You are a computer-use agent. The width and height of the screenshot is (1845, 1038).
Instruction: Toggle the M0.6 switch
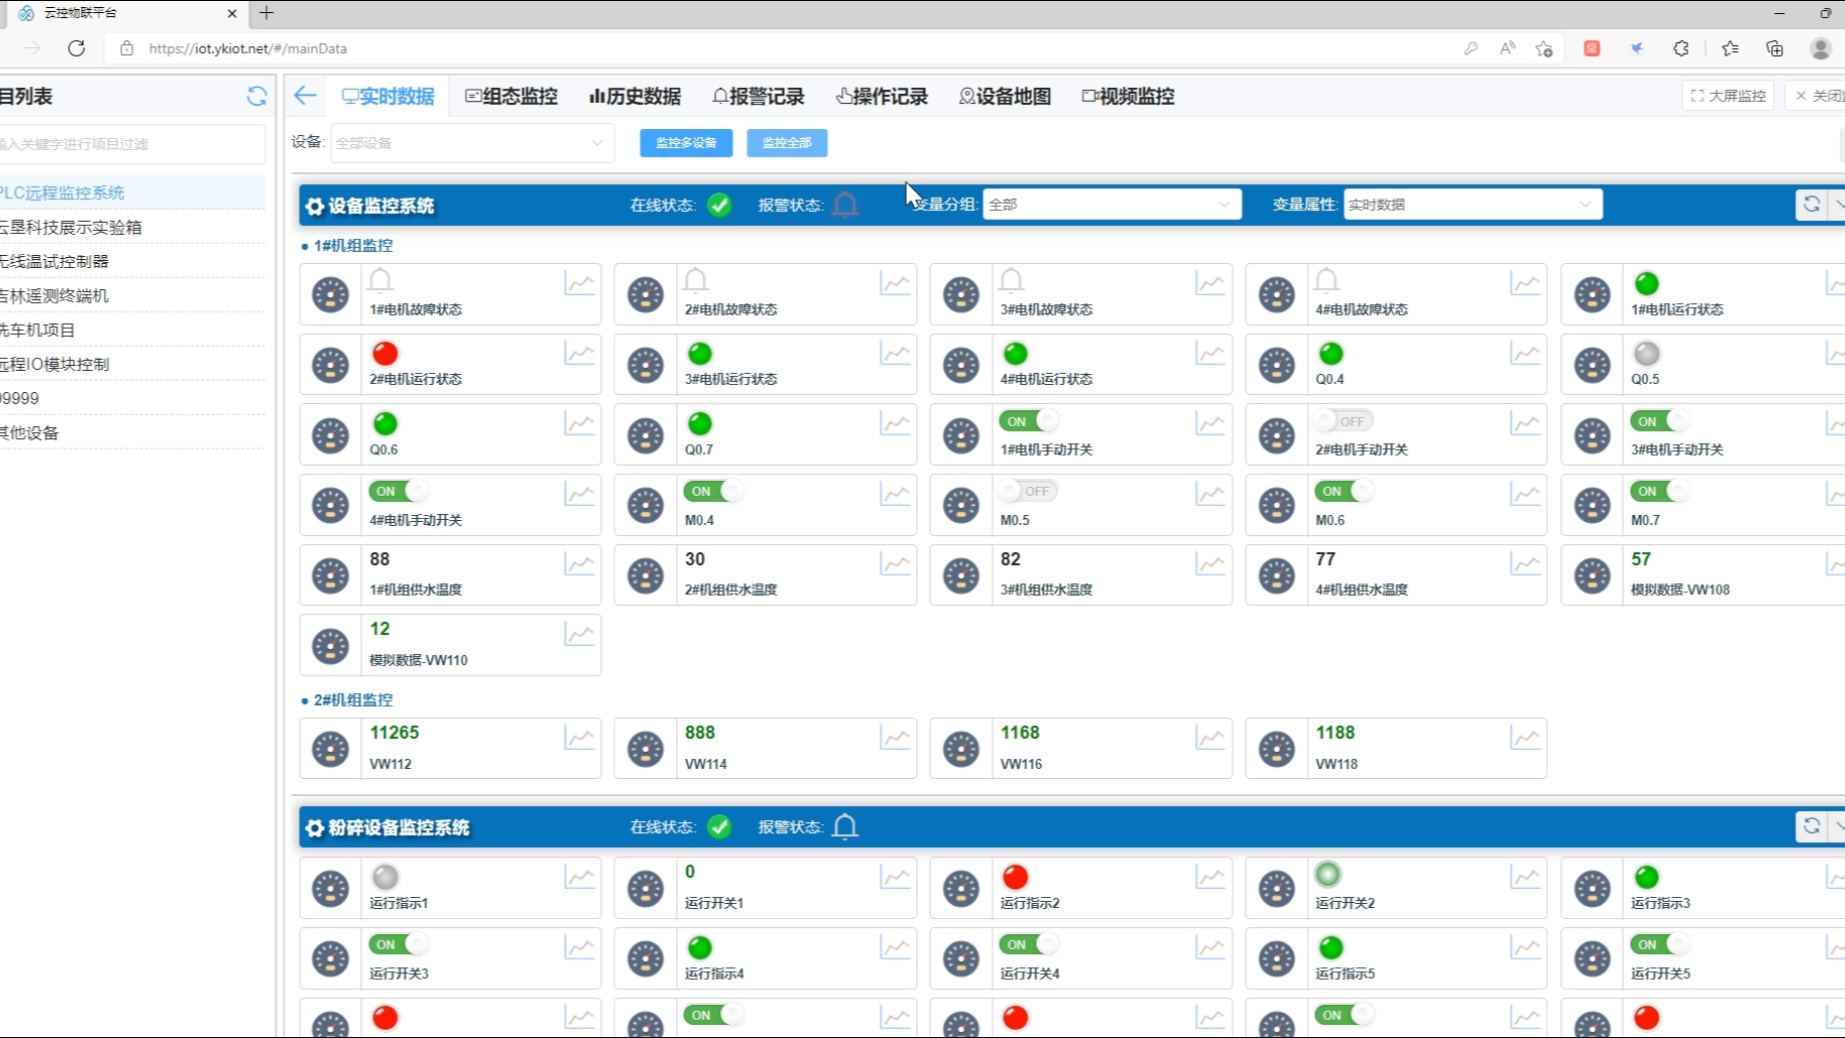pos(1344,491)
